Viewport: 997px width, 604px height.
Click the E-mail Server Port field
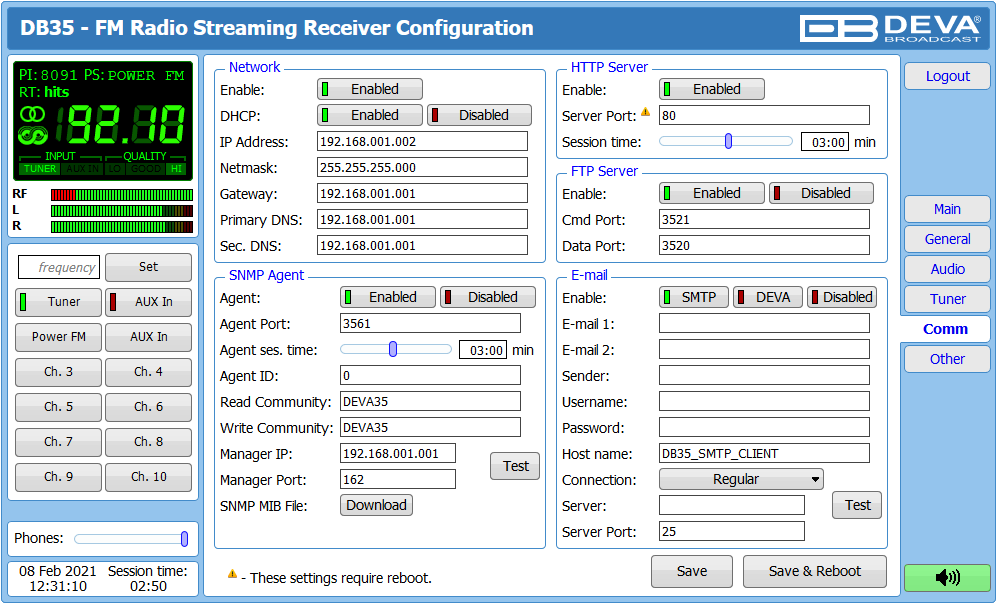(732, 531)
